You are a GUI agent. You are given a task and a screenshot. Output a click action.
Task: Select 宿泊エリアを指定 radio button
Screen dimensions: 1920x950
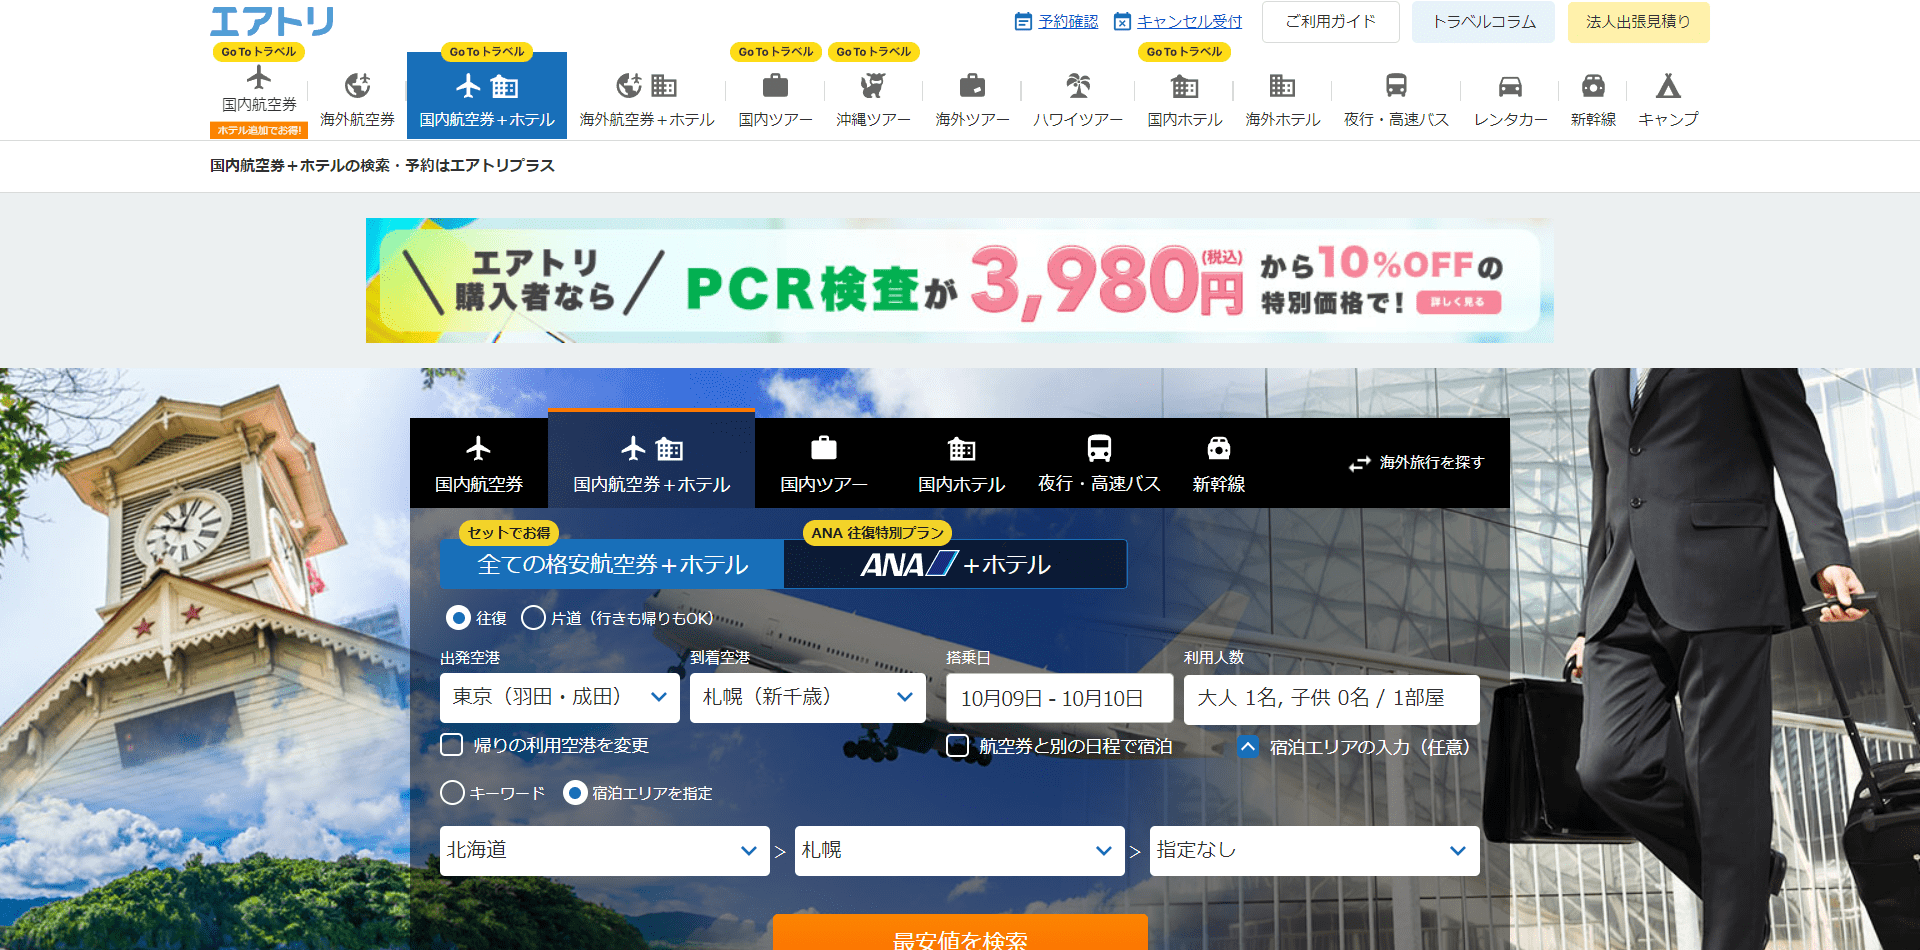(x=575, y=793)
